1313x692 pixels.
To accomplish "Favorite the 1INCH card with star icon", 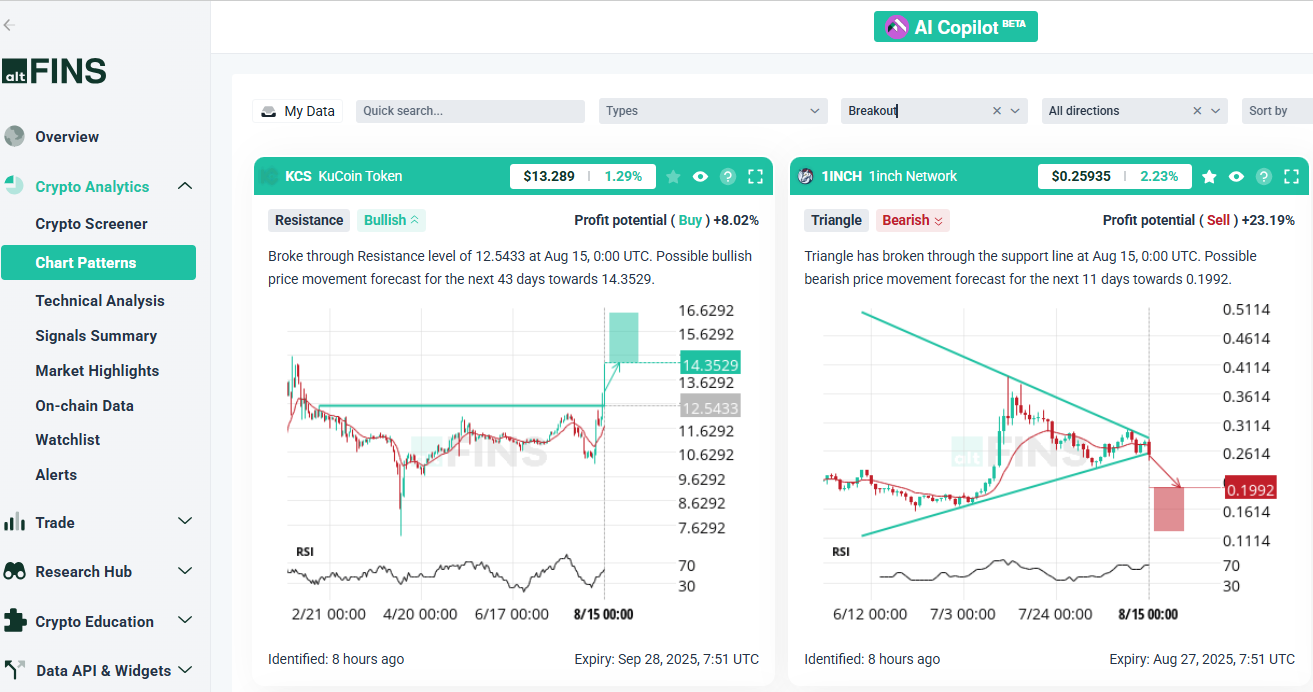I will [1209, 177].
